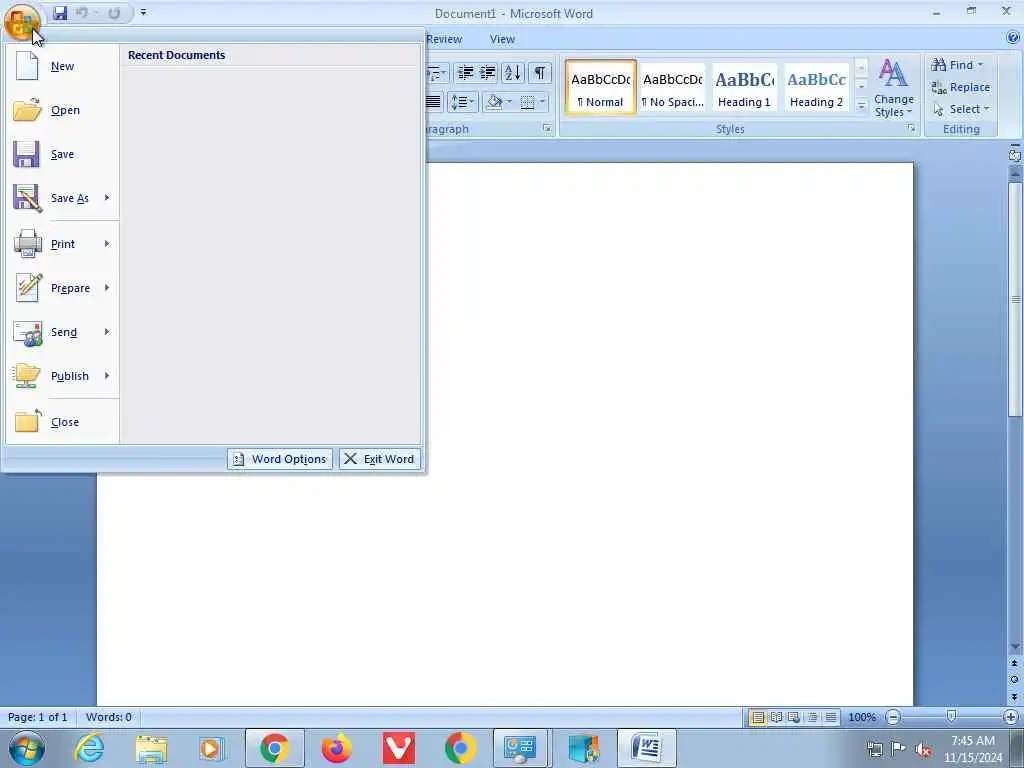The height and width of the screenshot is (768, 1024).
Task: Open the Shading color dropdown arrow
Action: tap(509, 102)
